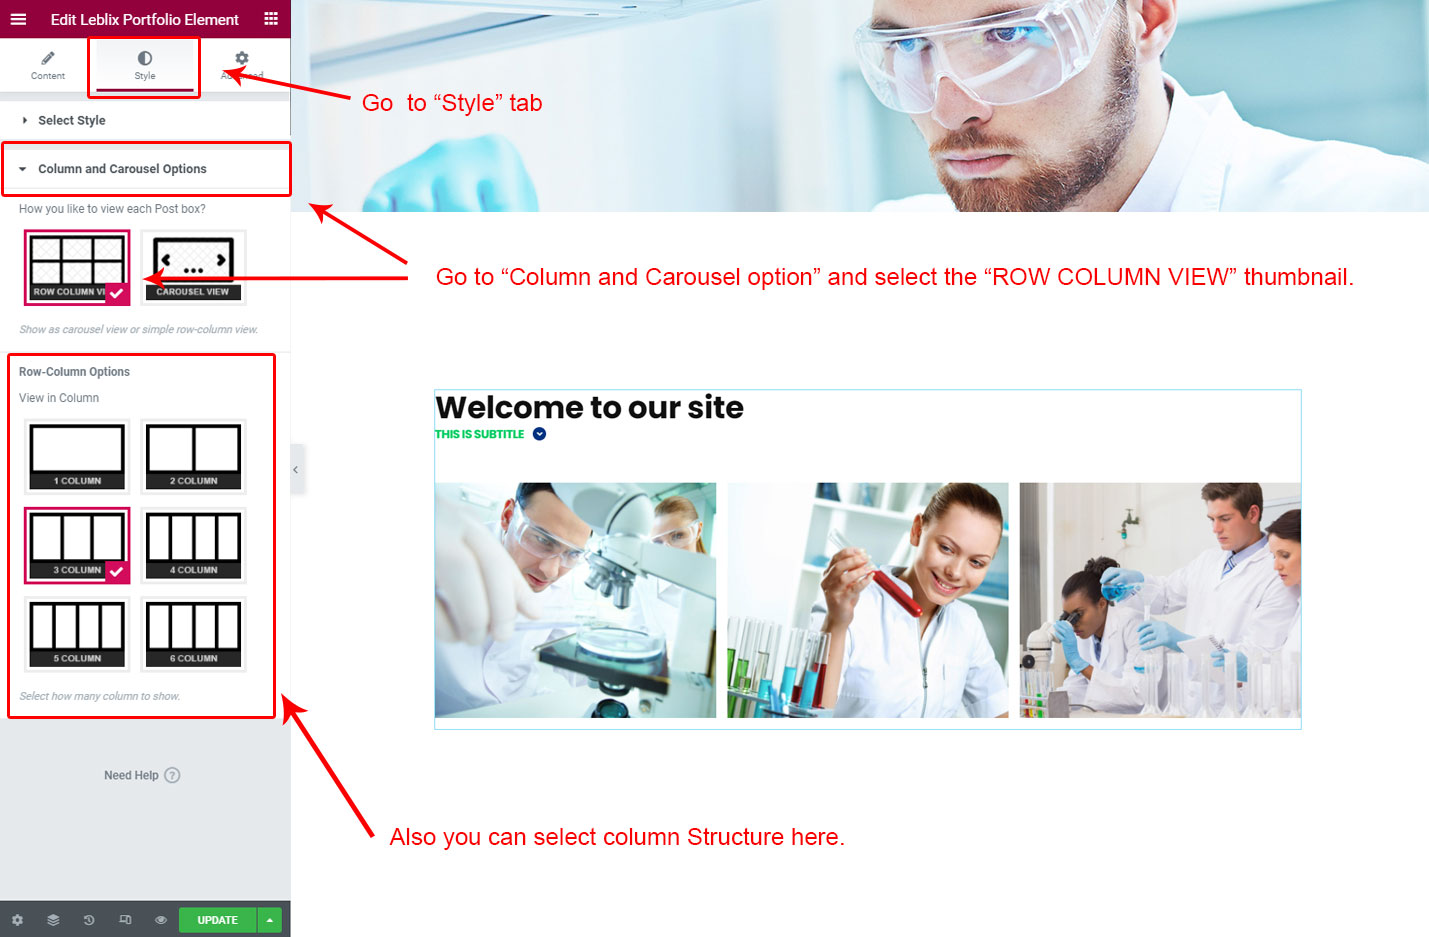
Task: Switch to the Advanced tab
Action: pos(242,66)
